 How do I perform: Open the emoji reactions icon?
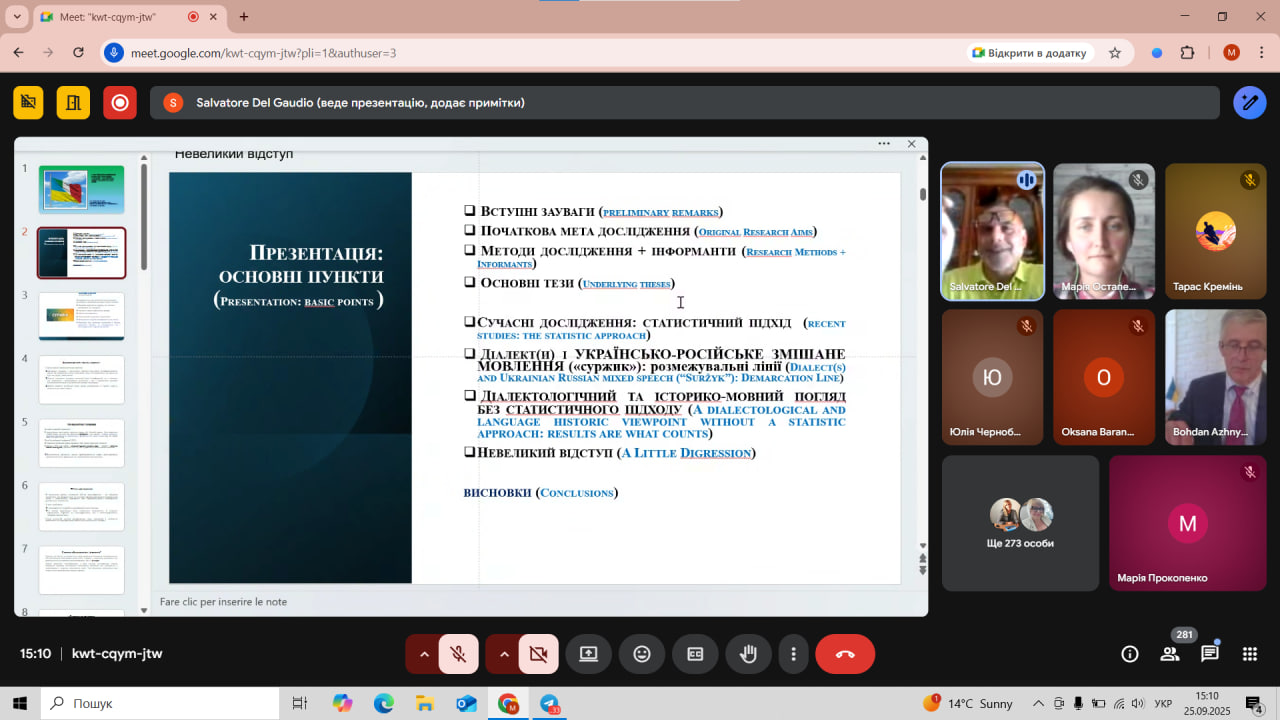pyautogui.click(x=642, y=654)
